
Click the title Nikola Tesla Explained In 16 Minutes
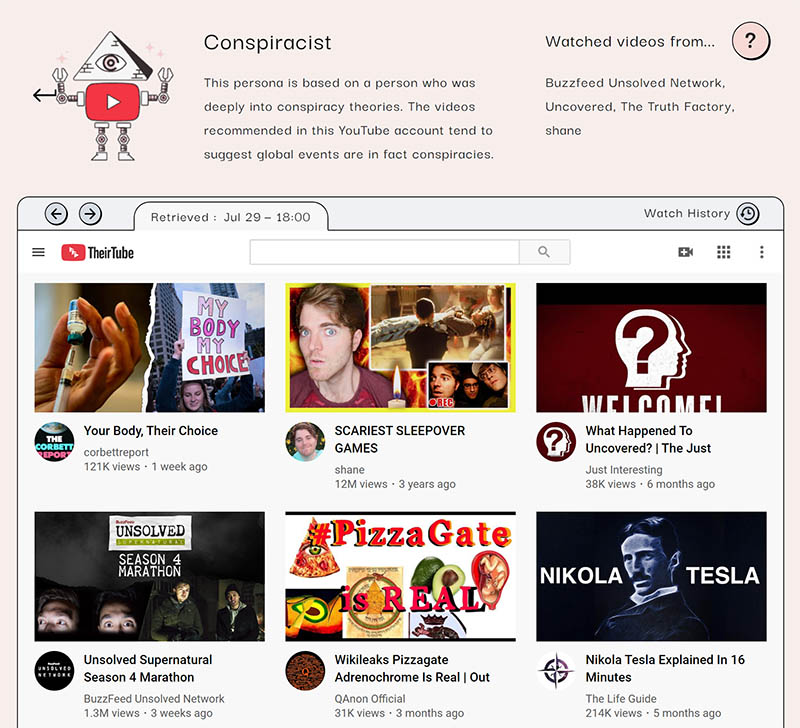click(665, 668)
